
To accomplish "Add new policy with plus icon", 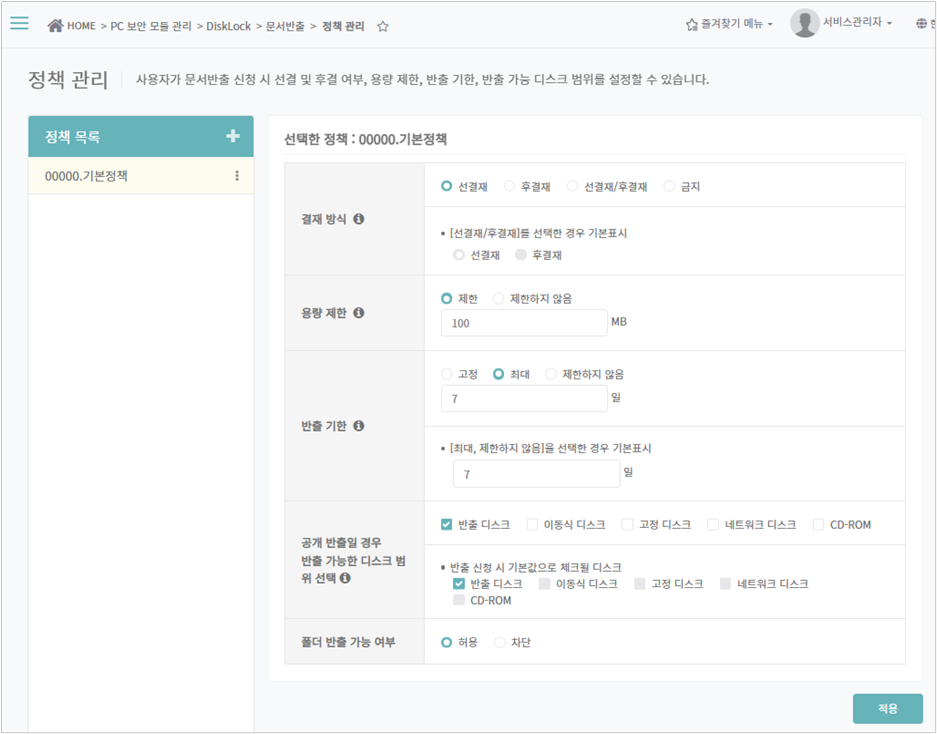I will 233,136.
